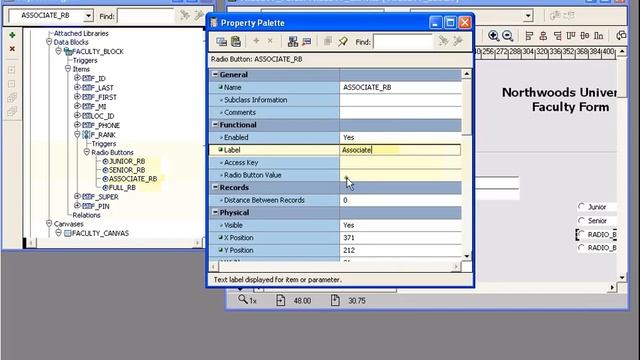
Task: Click the Collapse icon in Object Navigator sidebar
Action: pyautogui.click(x=12, y=84)
